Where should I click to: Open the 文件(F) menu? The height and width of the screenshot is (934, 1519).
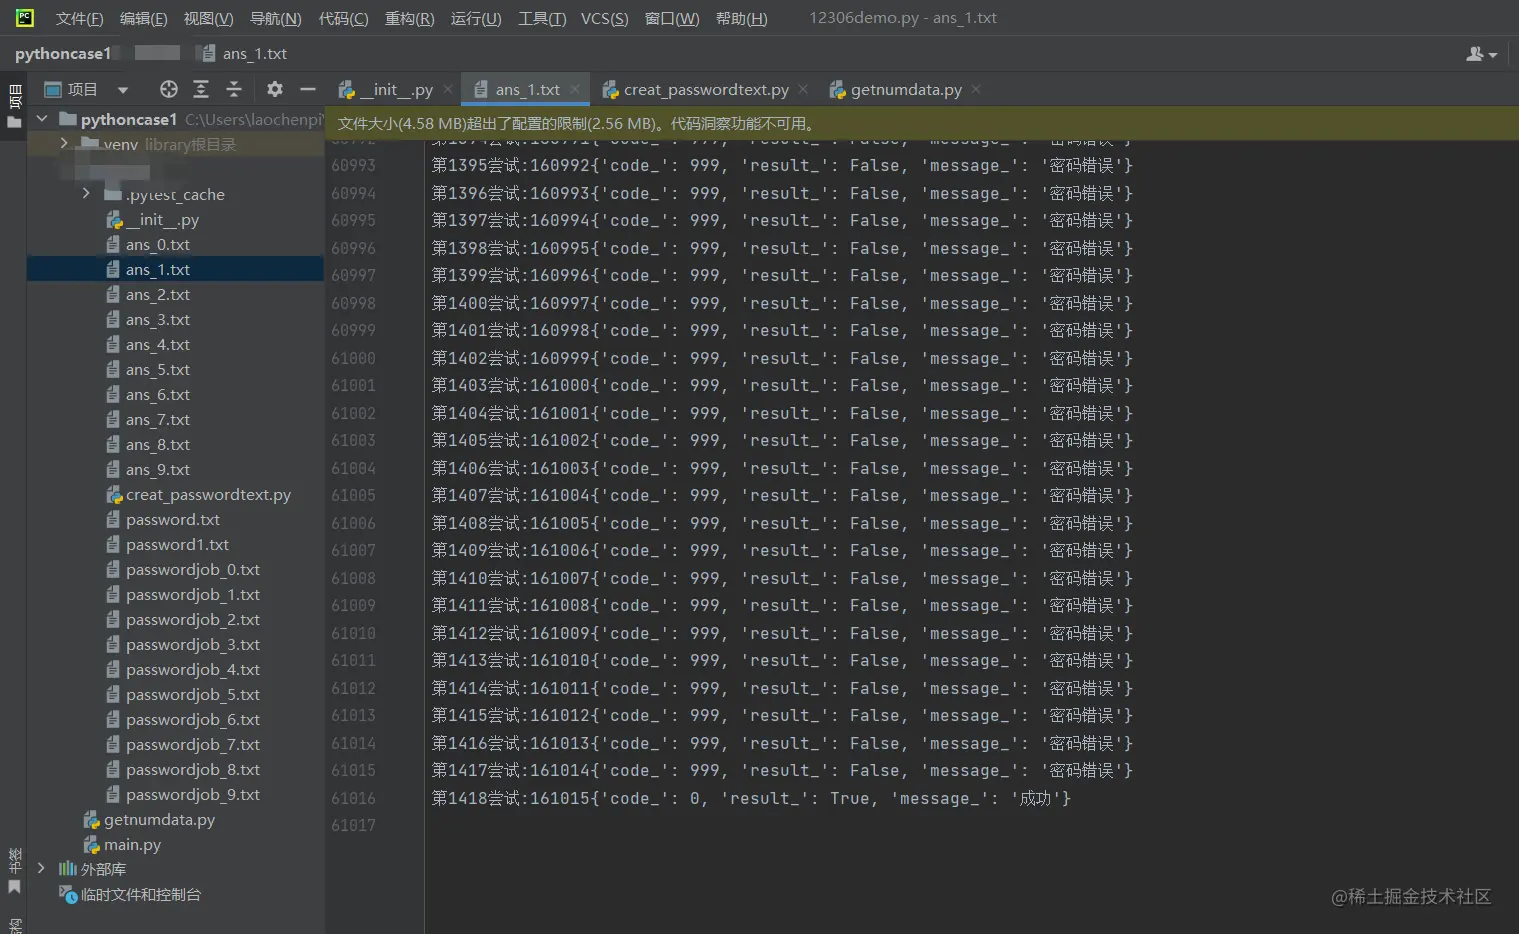pos(79,18)
